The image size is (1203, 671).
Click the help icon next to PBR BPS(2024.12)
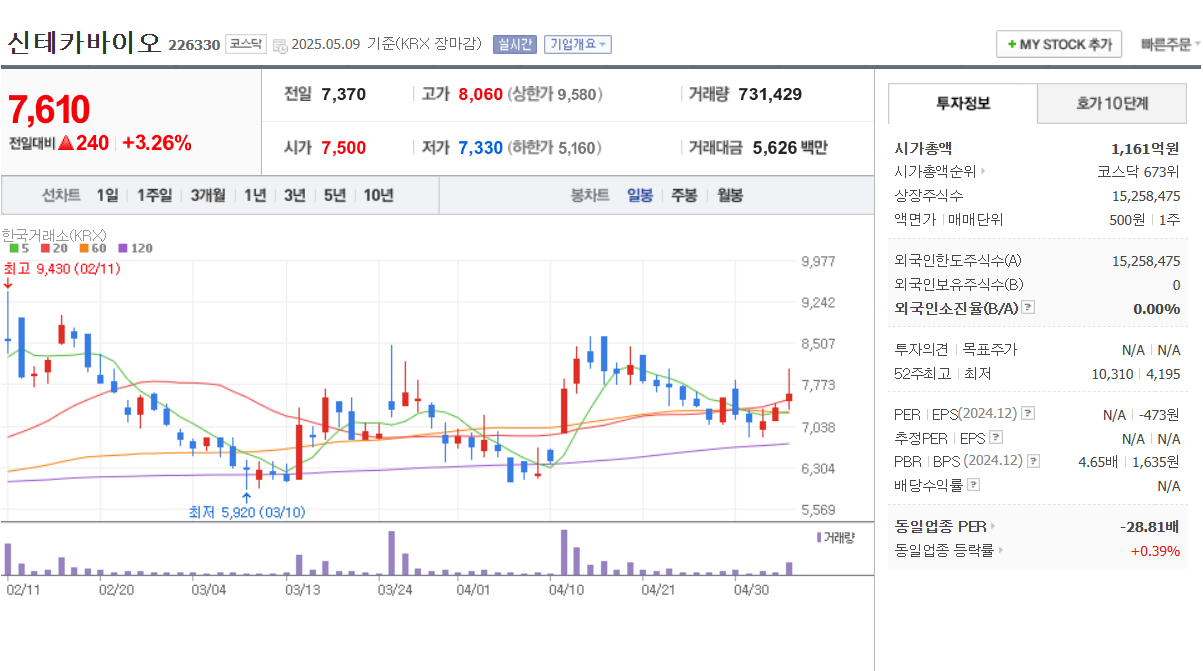coord(1034,462)
